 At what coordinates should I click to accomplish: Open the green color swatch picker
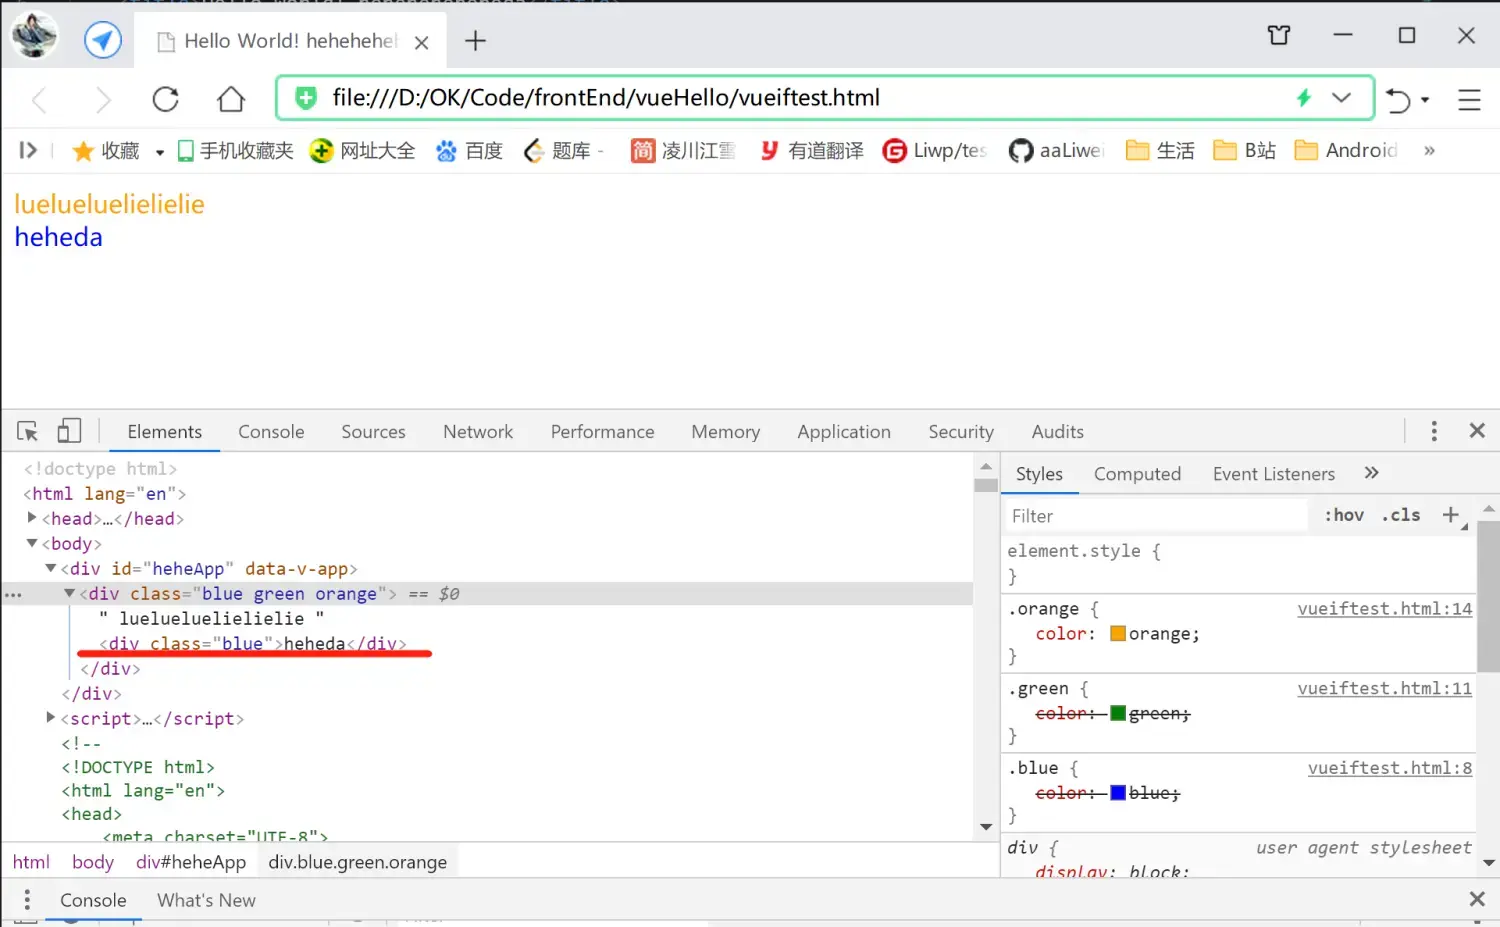click(x=1118, y=714)
